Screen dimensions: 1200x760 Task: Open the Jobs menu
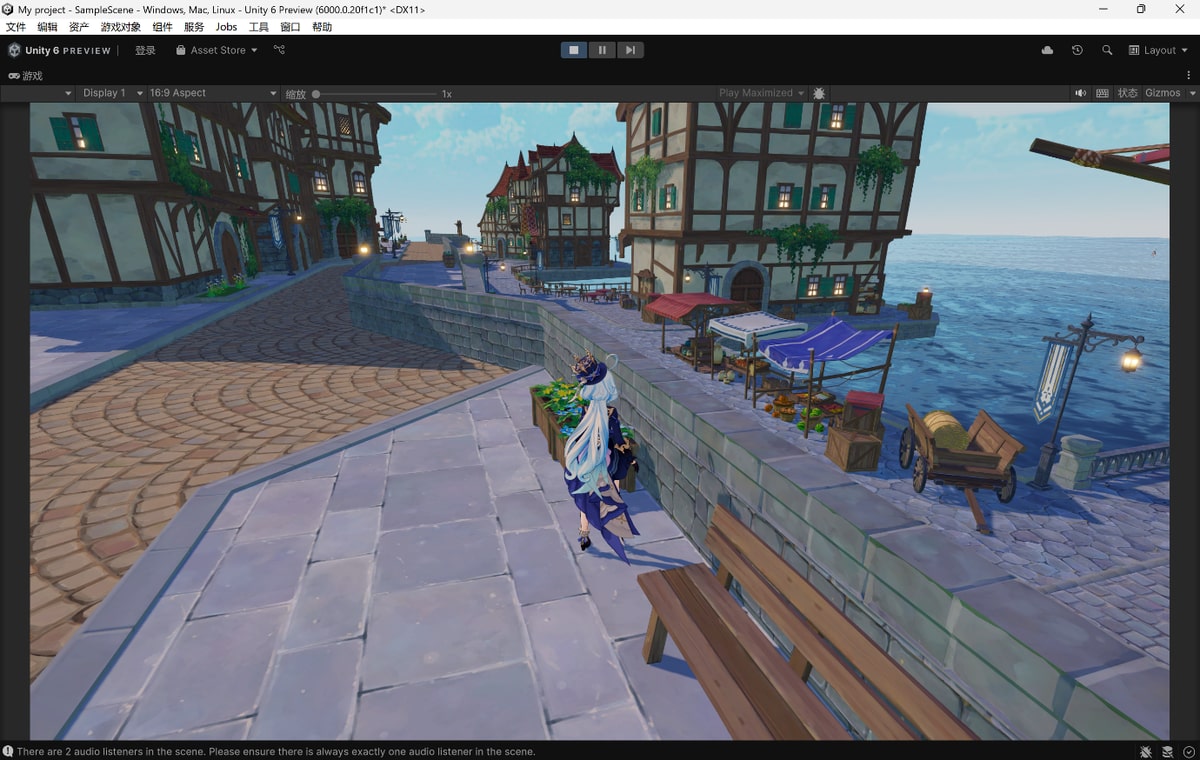[x=227, y=27]
